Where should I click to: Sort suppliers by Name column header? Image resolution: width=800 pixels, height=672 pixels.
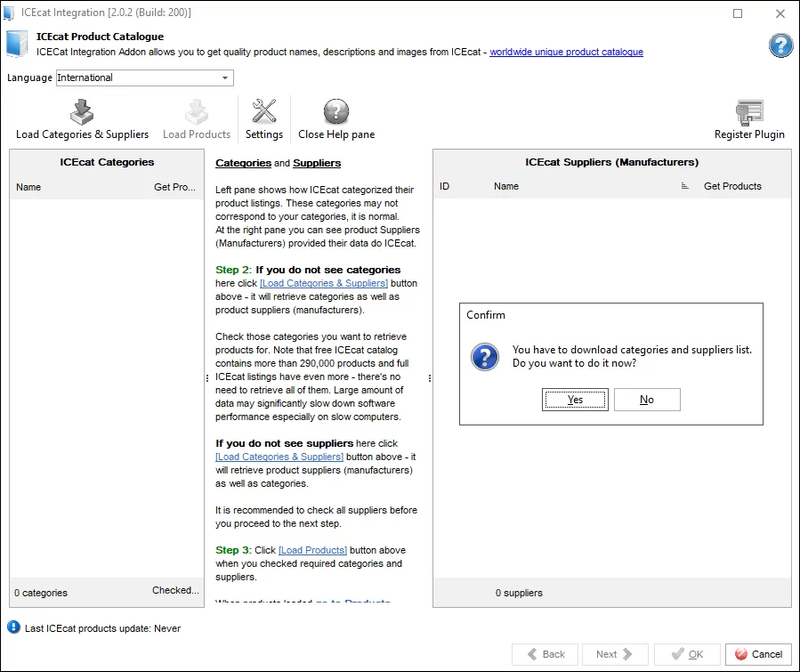click(506, 186)
